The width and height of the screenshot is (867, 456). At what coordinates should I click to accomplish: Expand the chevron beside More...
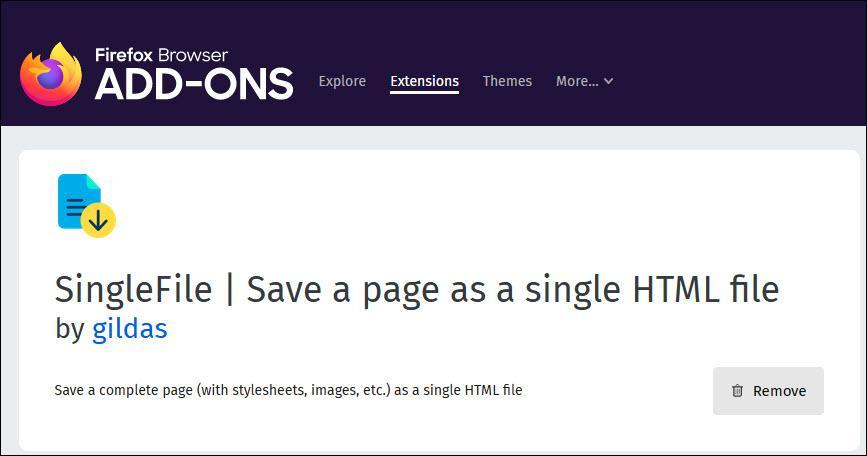(x=608, y=81)
